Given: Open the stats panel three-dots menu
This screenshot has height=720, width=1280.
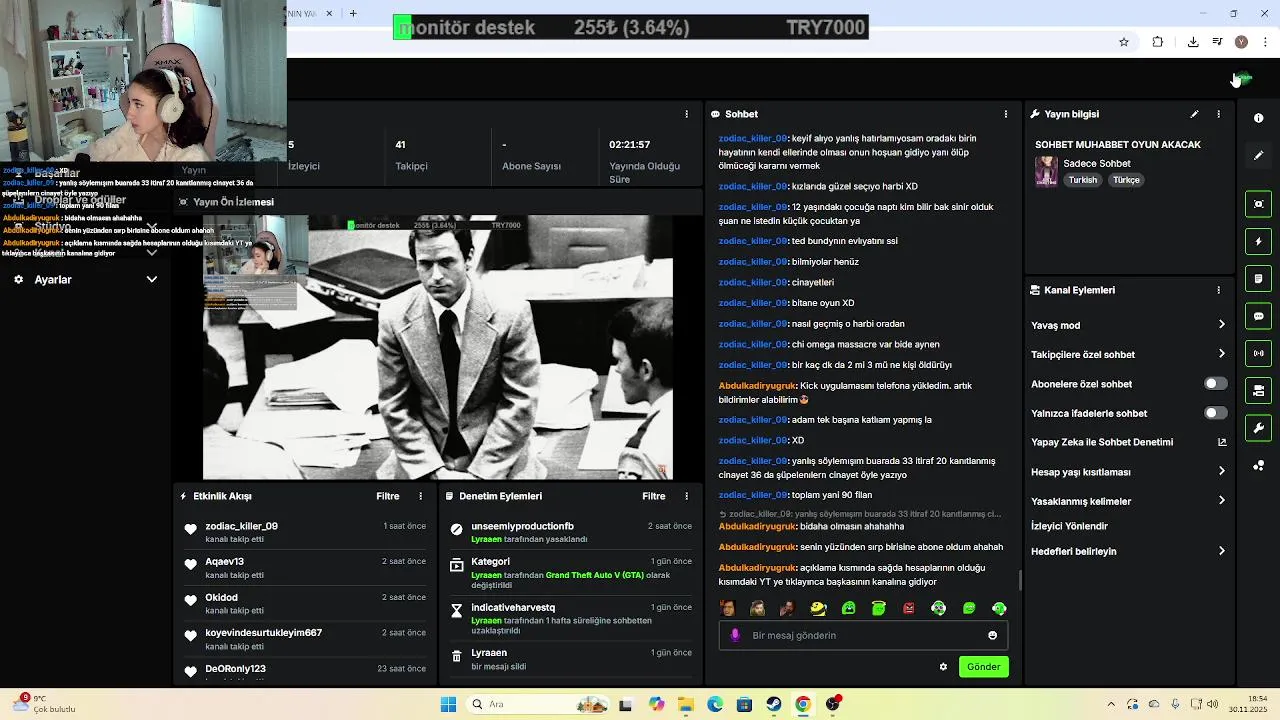Looking at the screenshot, I should tap(686, 114).
